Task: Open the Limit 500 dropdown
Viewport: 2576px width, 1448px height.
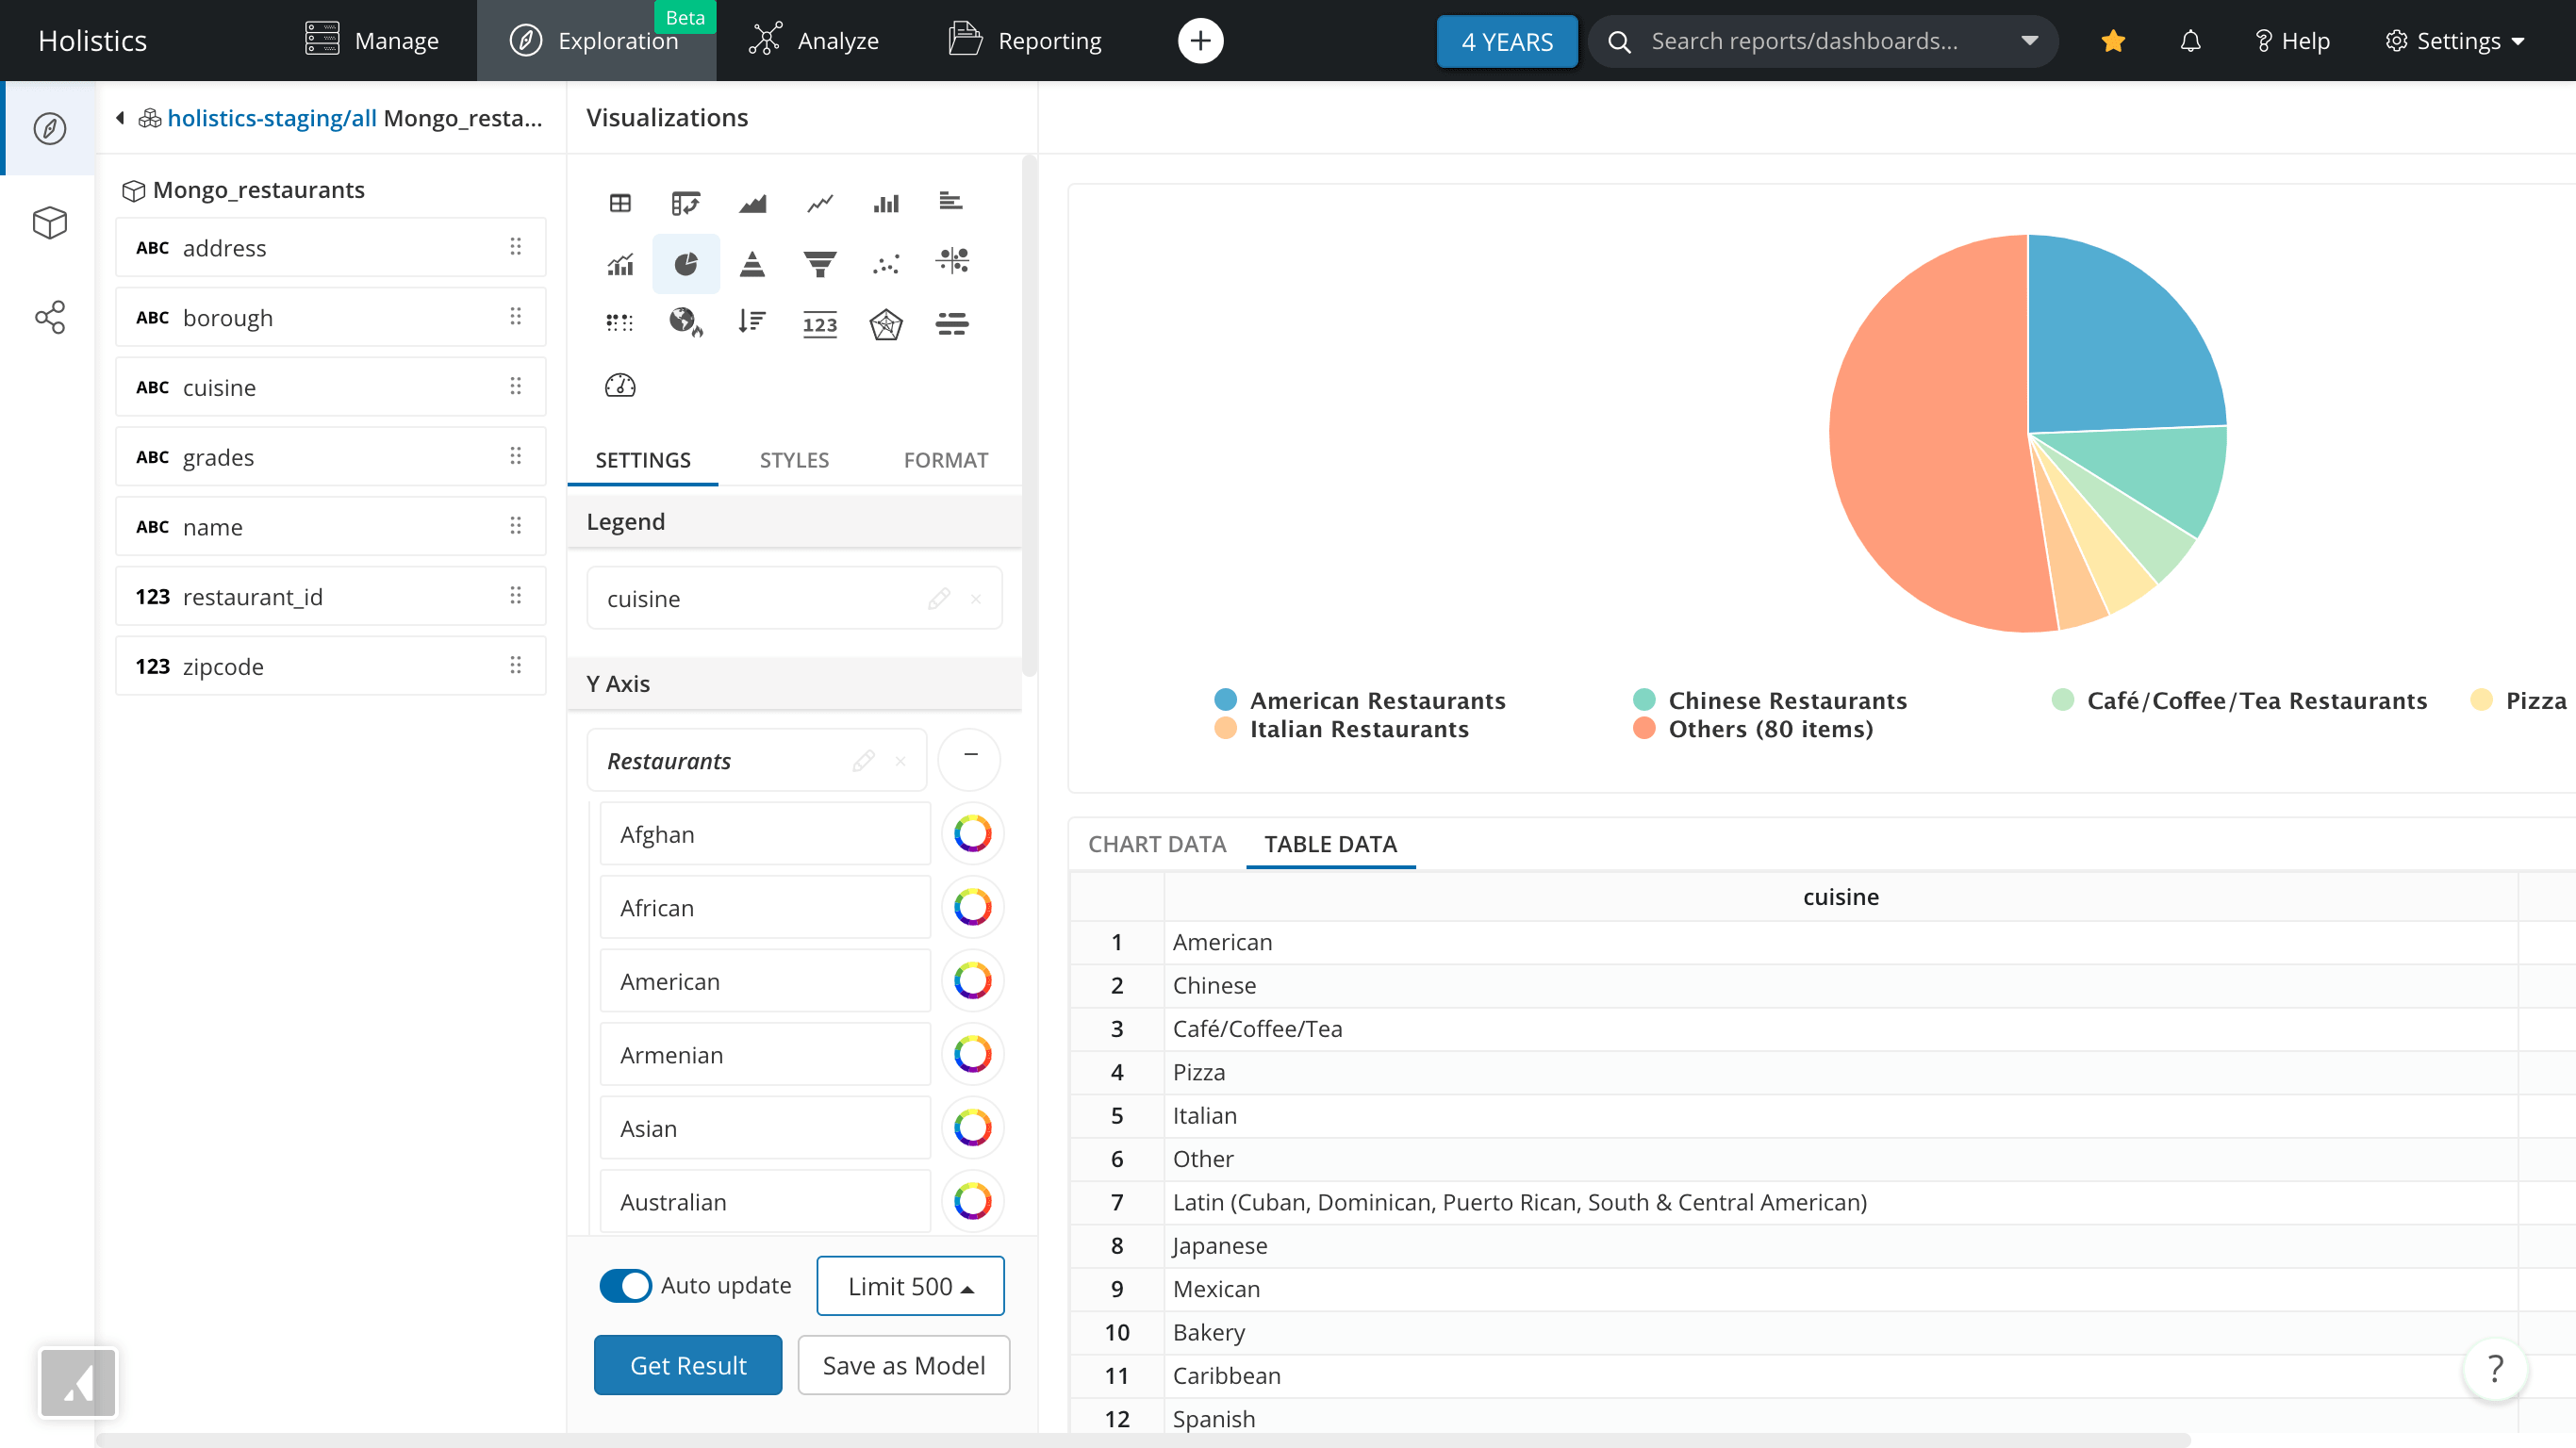Action: (910, 1286)
